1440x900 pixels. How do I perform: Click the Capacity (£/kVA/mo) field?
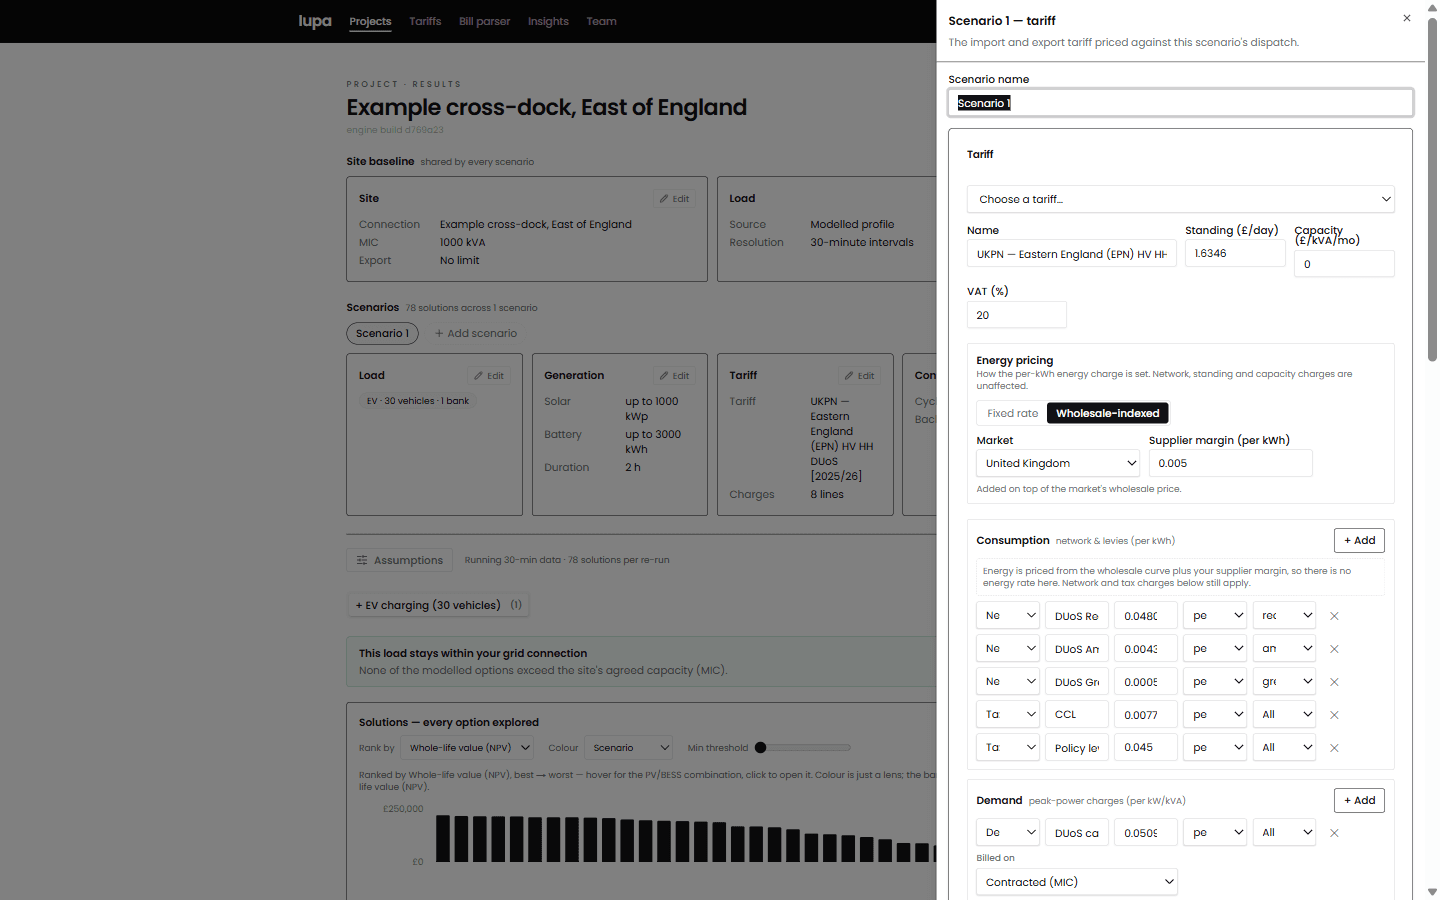point(1344,264)
